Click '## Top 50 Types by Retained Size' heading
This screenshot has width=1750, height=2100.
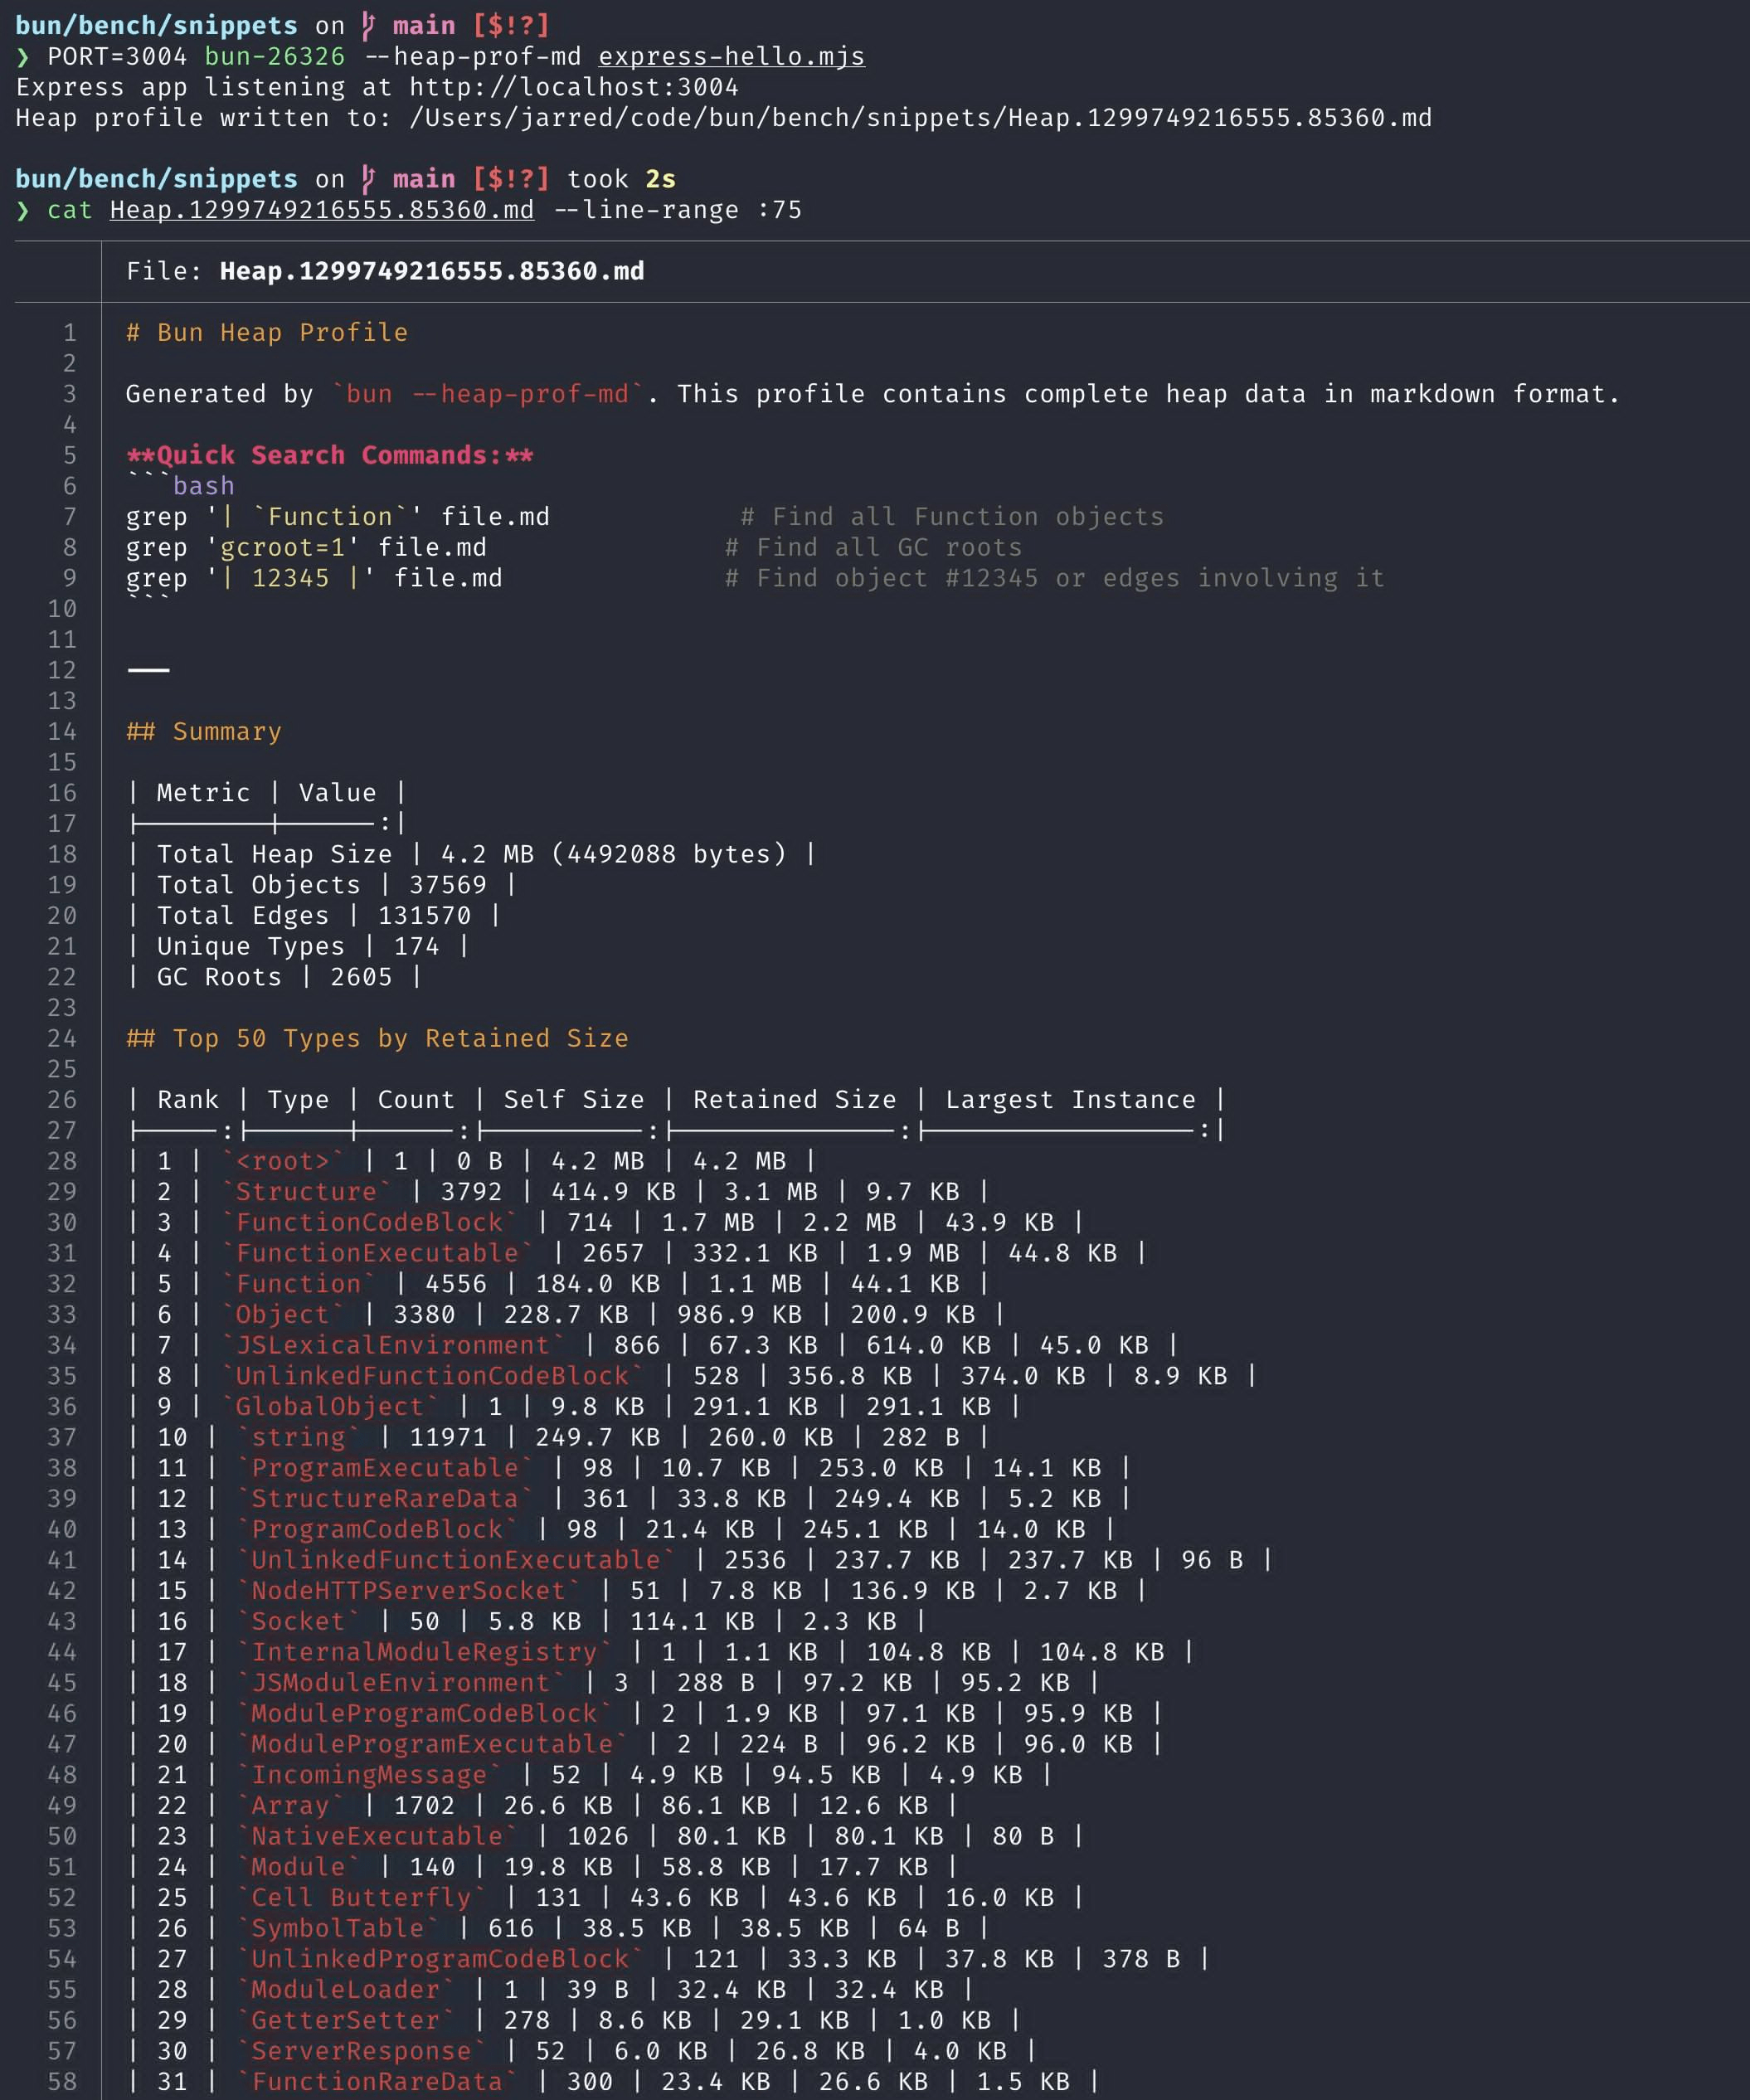377,1039
